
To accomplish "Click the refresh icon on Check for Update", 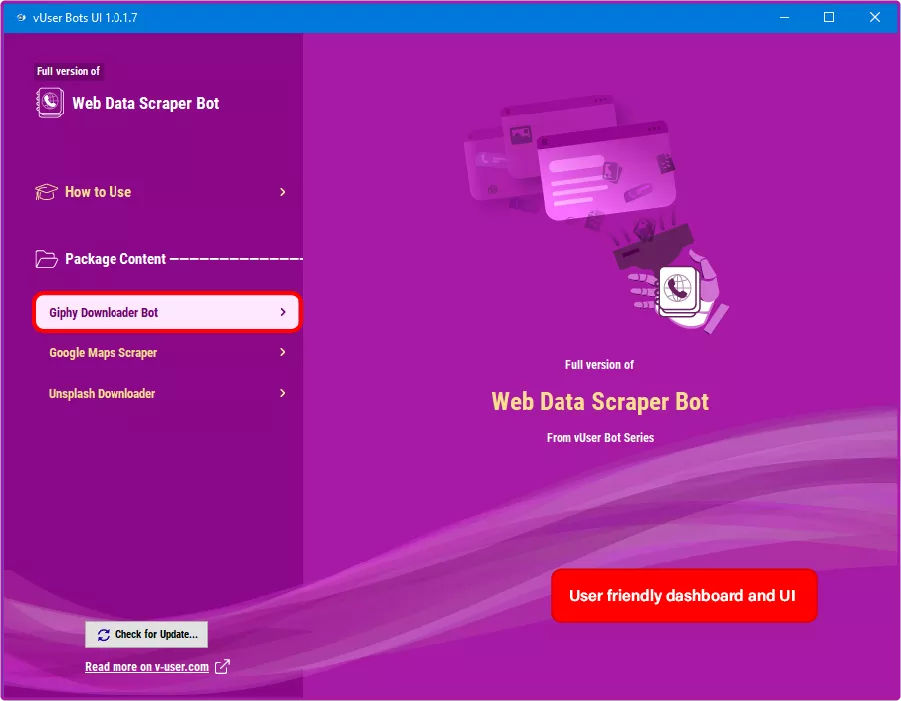I will tap(103, 635).
